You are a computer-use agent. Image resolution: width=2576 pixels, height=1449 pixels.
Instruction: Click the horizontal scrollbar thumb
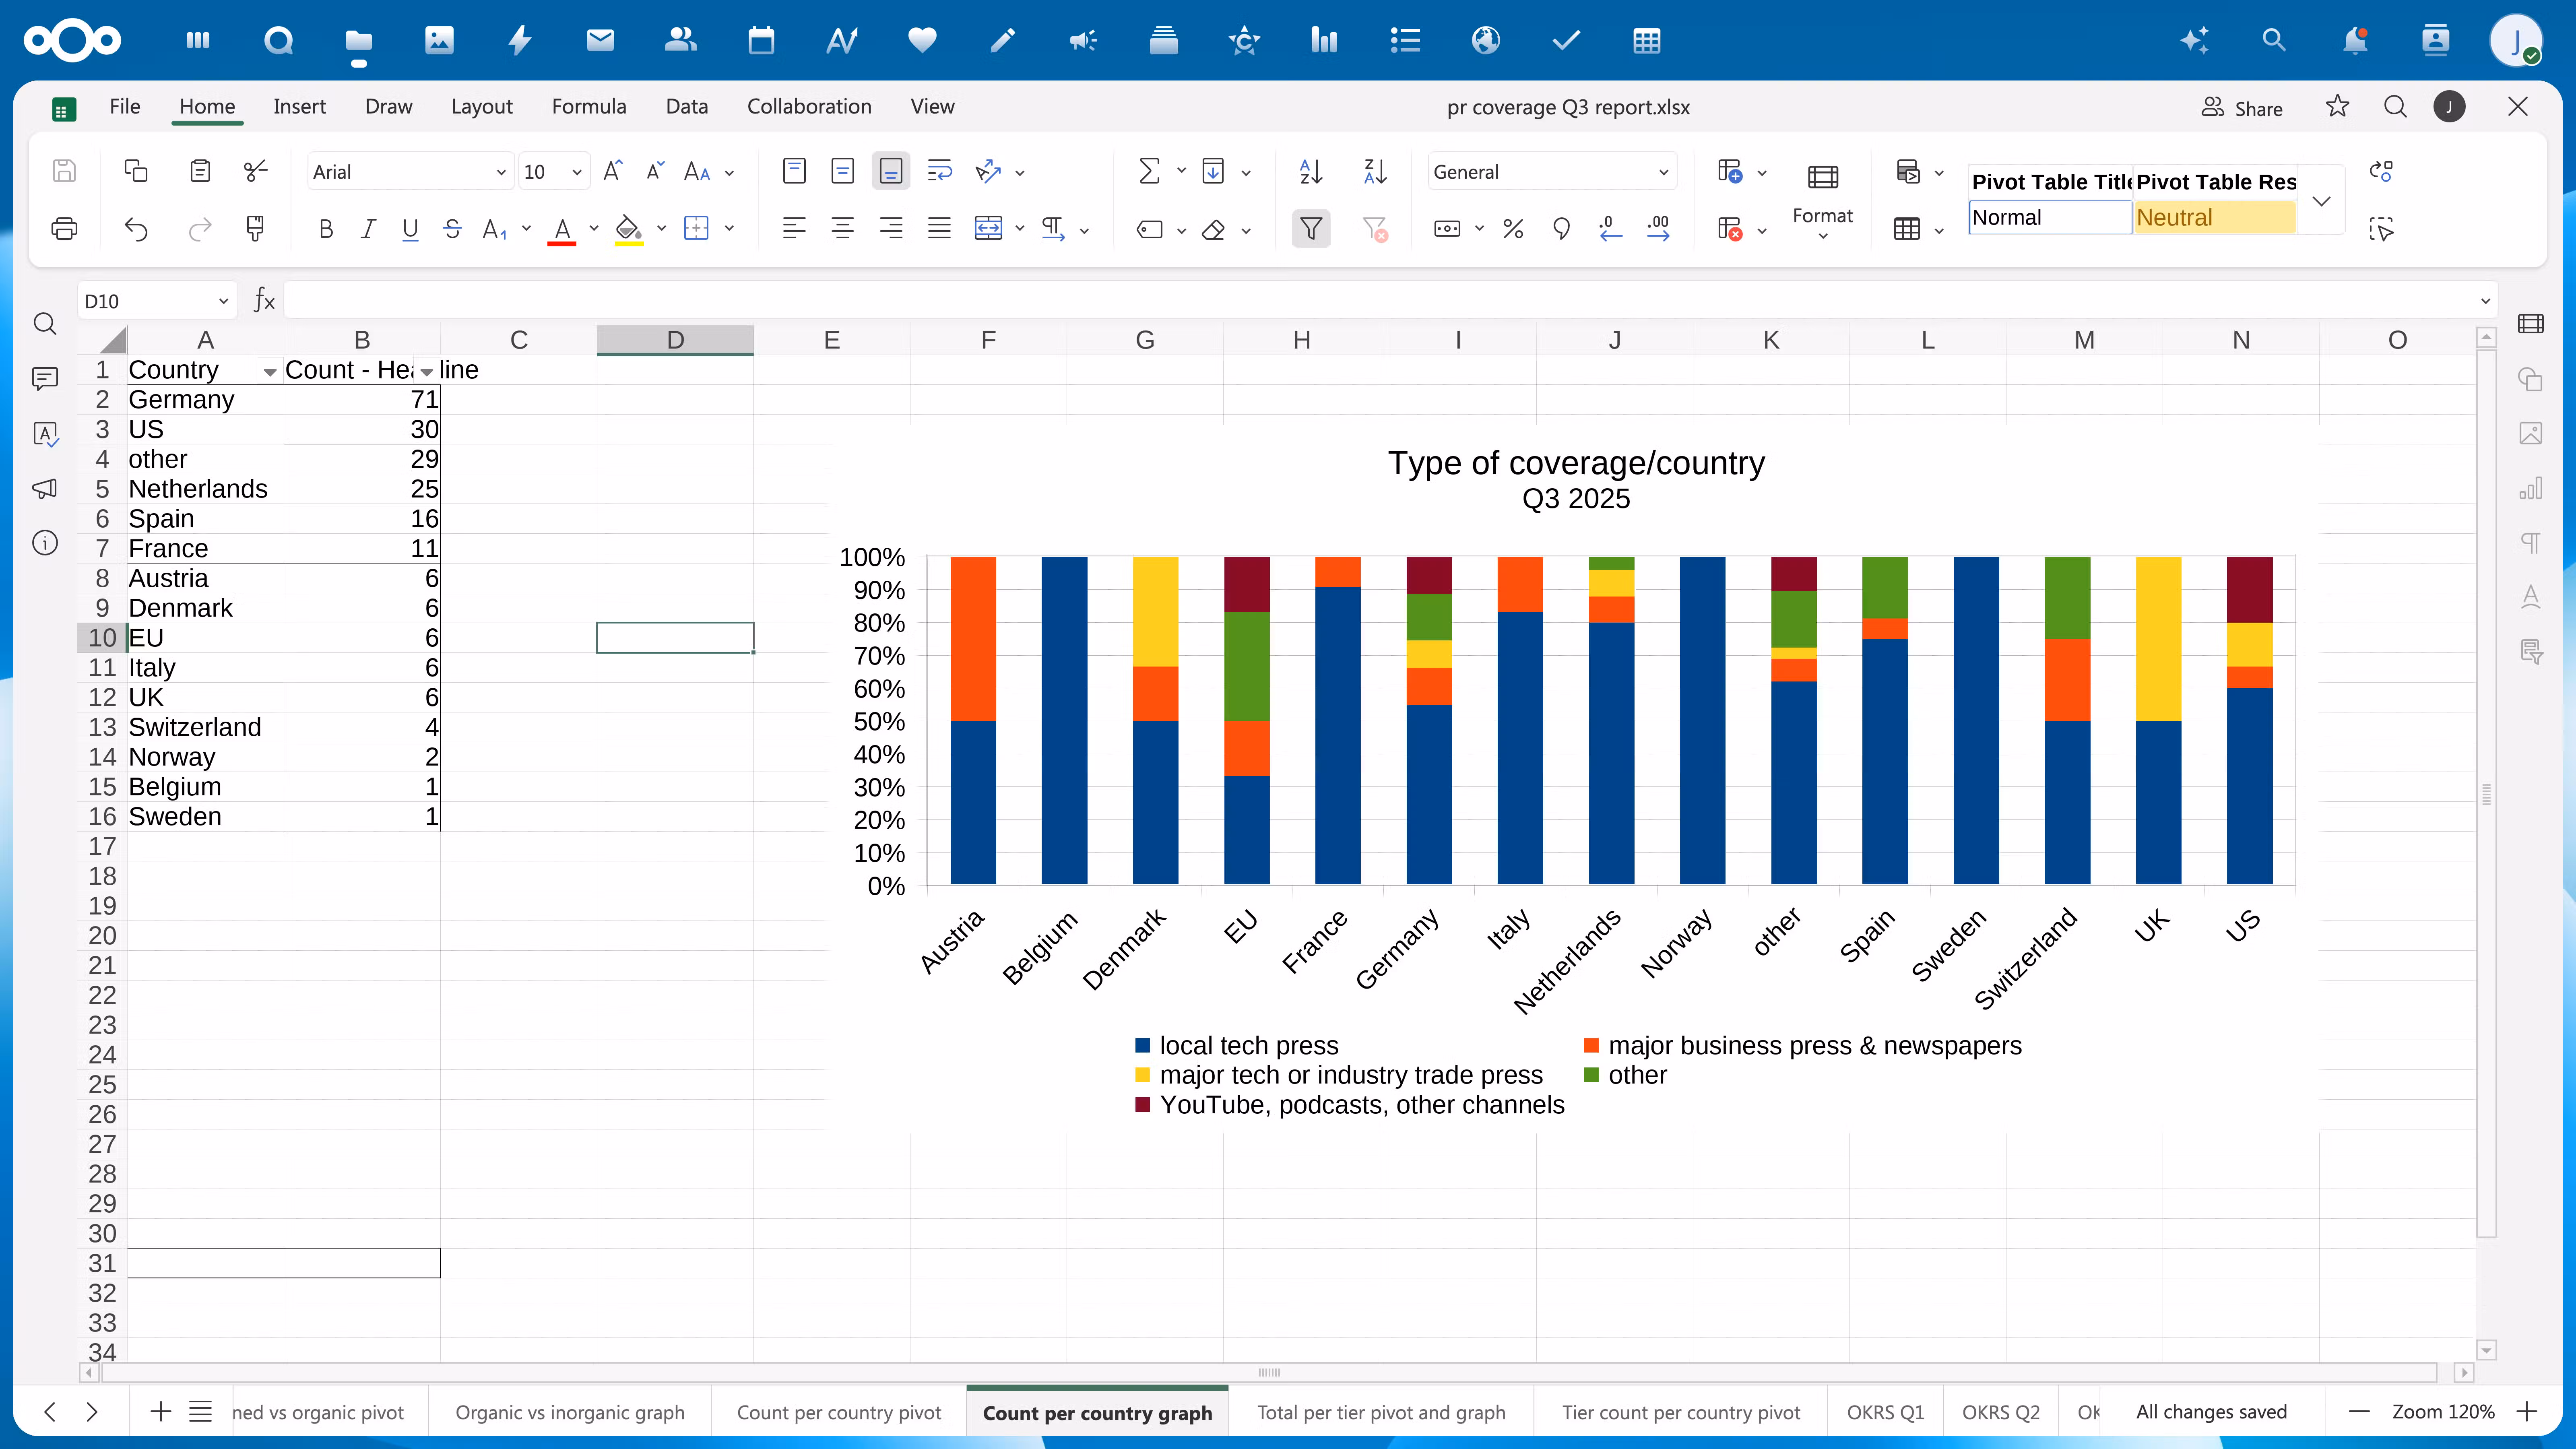(x=1269, y=1372)
